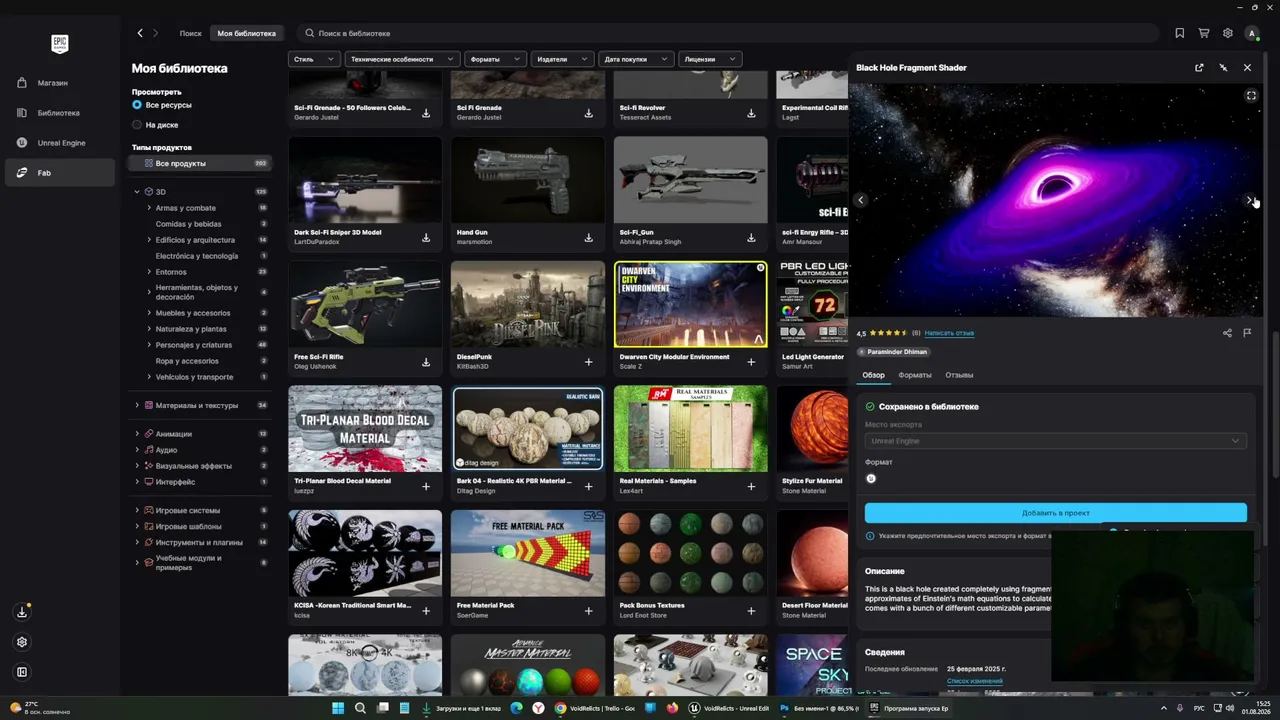Select the Unreal Engine format icon
1280x720 pixels.
pyautogui.click(x=871, y=479)
